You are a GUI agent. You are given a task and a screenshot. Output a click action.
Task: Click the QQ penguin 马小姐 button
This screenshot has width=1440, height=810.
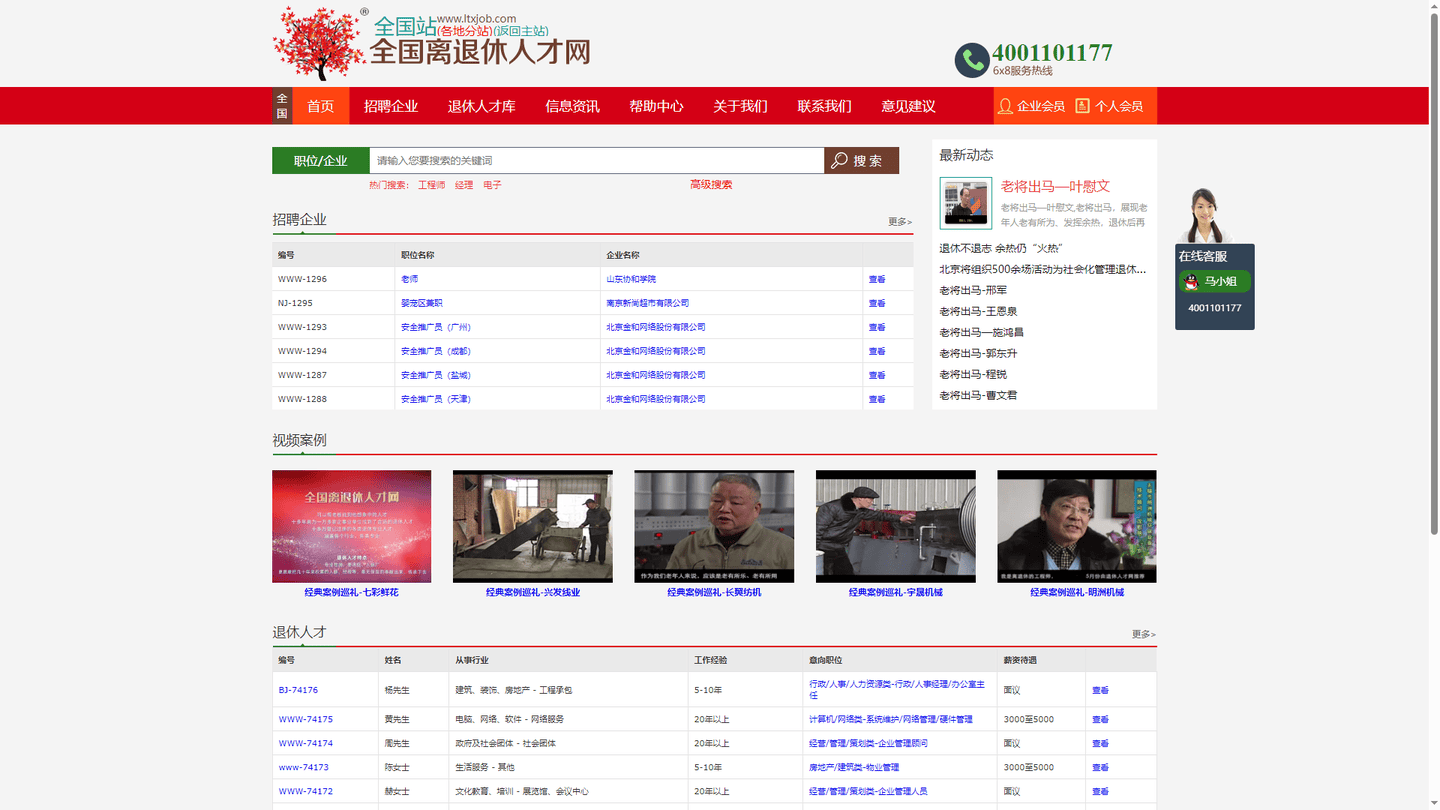[x=1215, y=282]
